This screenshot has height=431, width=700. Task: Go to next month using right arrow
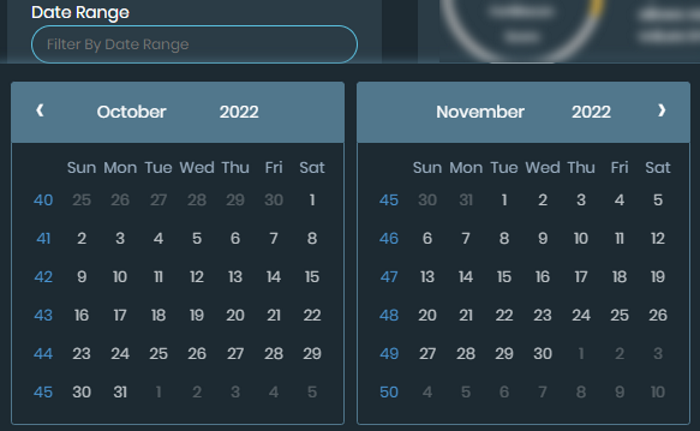[x=661, y=111]
